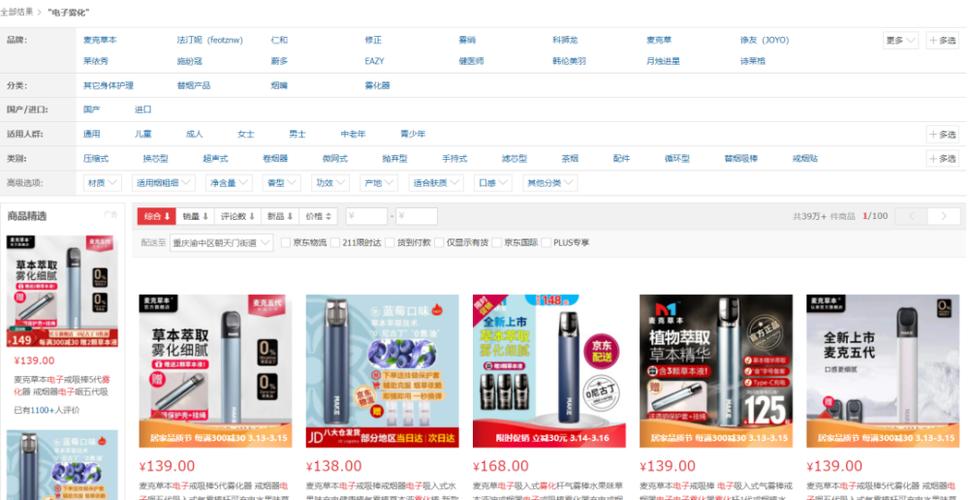Filter by 进口 origin
The width and height of the screenshot is (969, 500).
(143, 109)
